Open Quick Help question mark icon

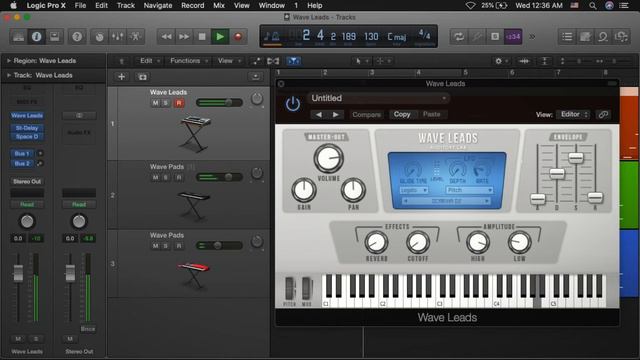(x=77, y=37)
